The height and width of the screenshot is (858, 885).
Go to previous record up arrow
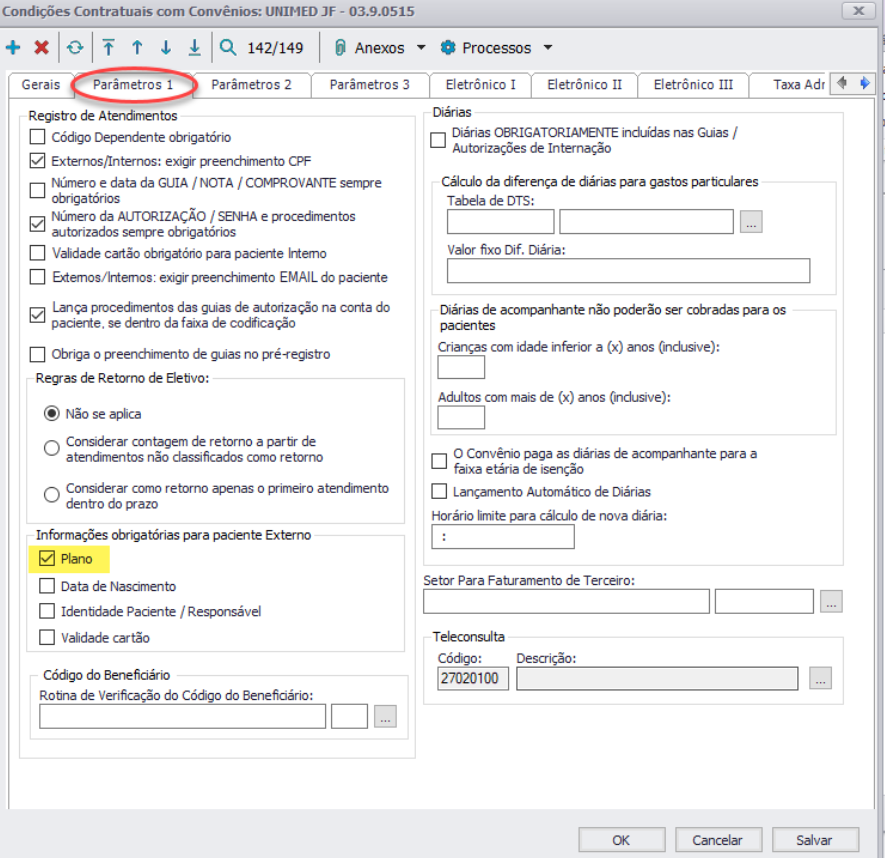137,47
